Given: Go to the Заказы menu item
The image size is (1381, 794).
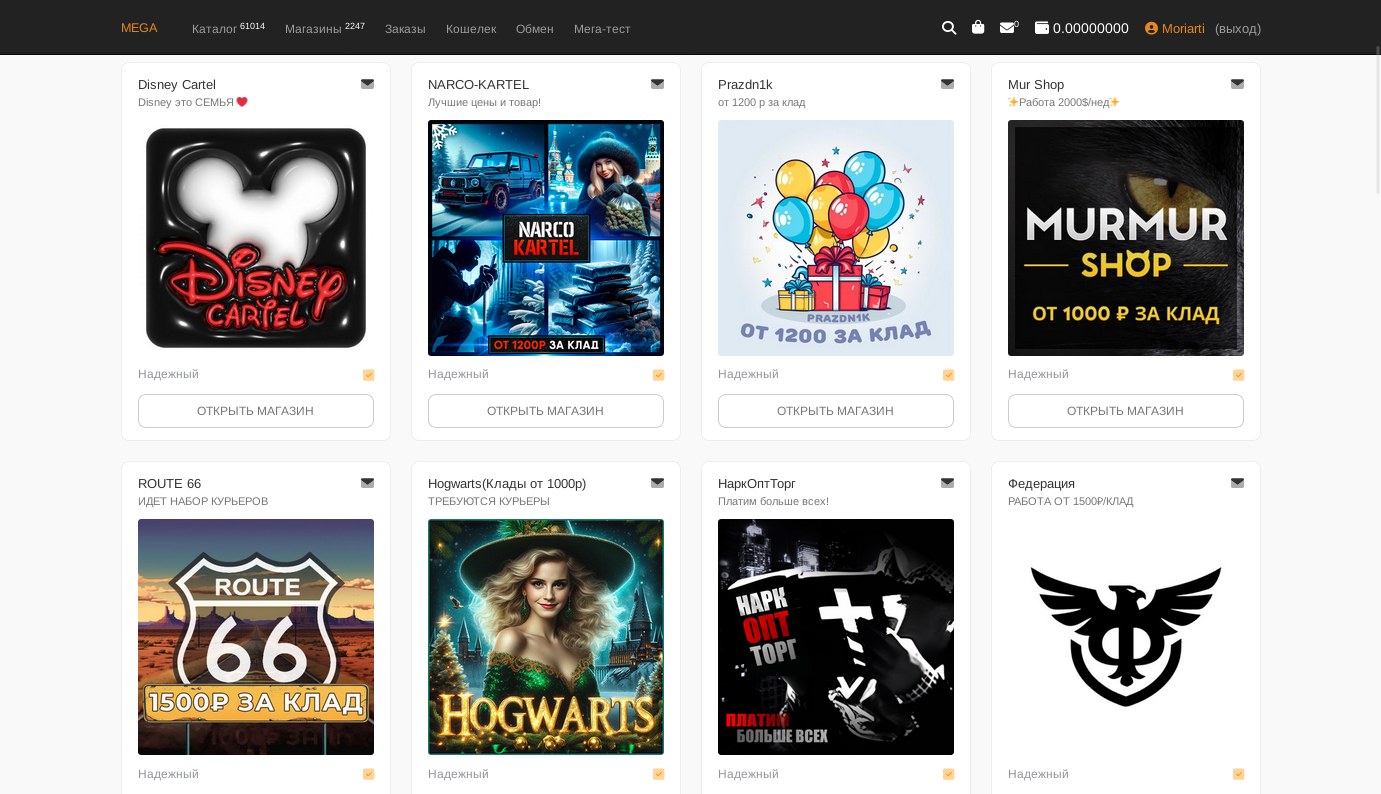Looking at the screenshot, I should pyautogui.click(x=405, y=29).
